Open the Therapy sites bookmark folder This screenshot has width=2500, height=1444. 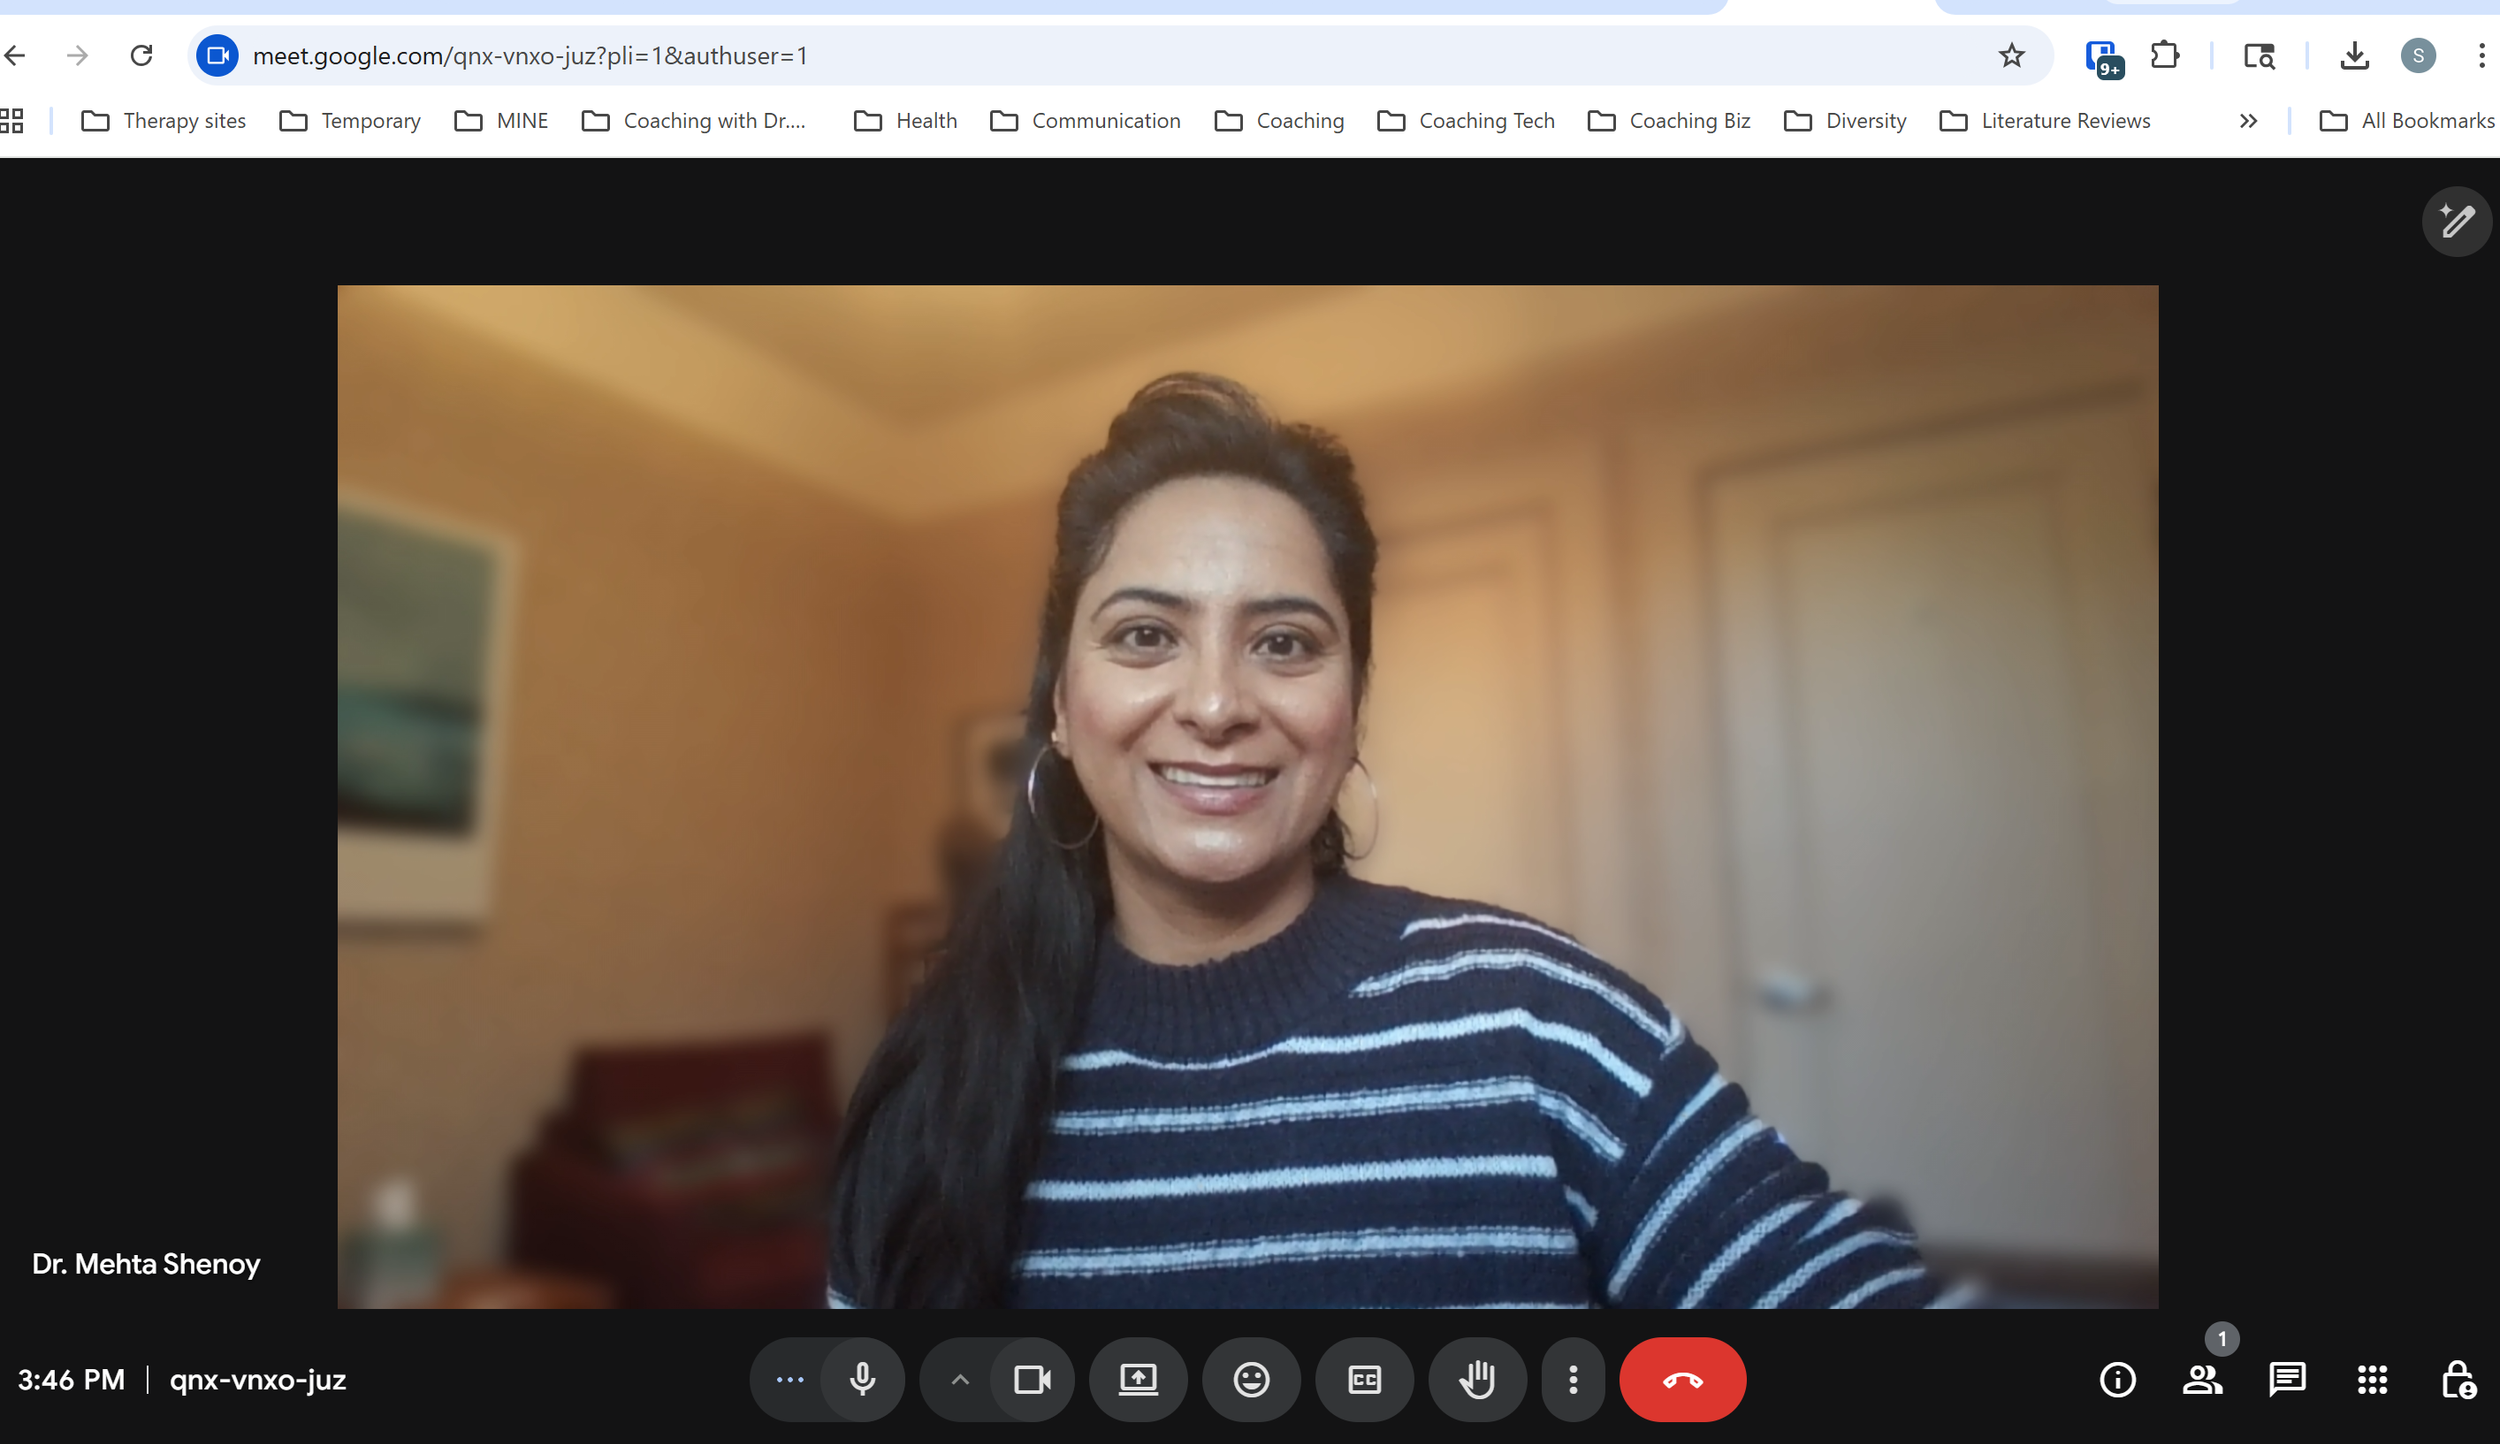click(x=164, y=121)
